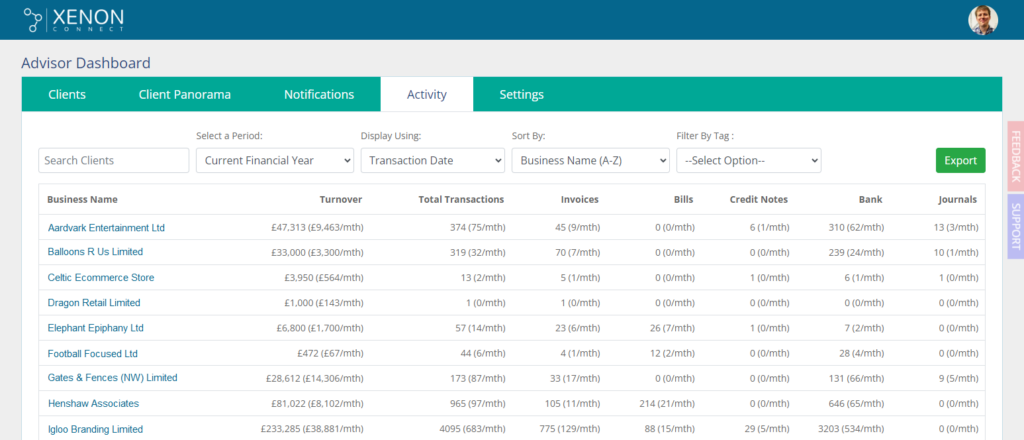1024x440 pixels.
Task: Click the Turnover column header
Action: [x=340, y=199]
